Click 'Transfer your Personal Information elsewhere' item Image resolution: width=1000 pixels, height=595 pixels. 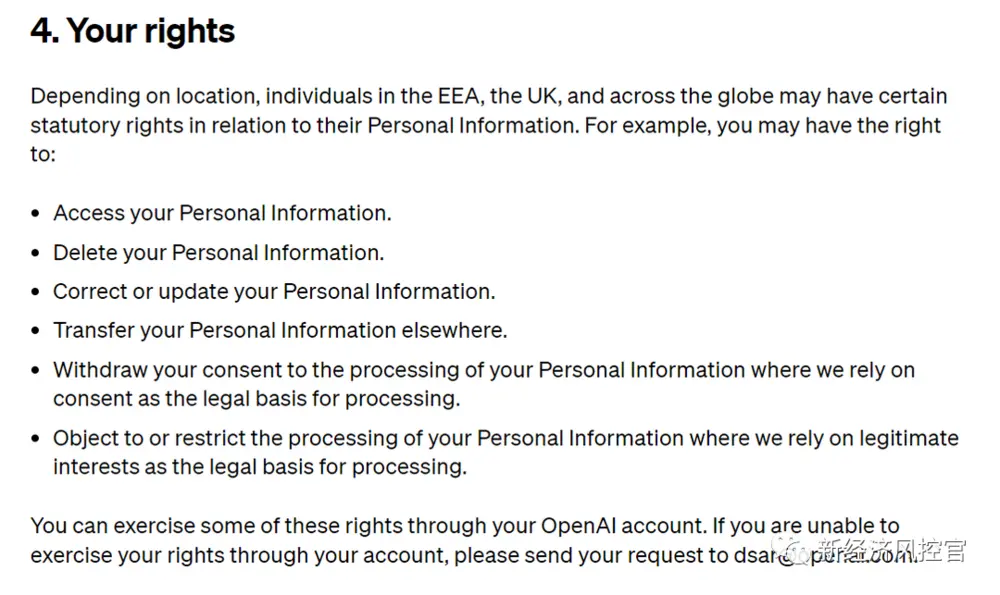click(280, 331)
